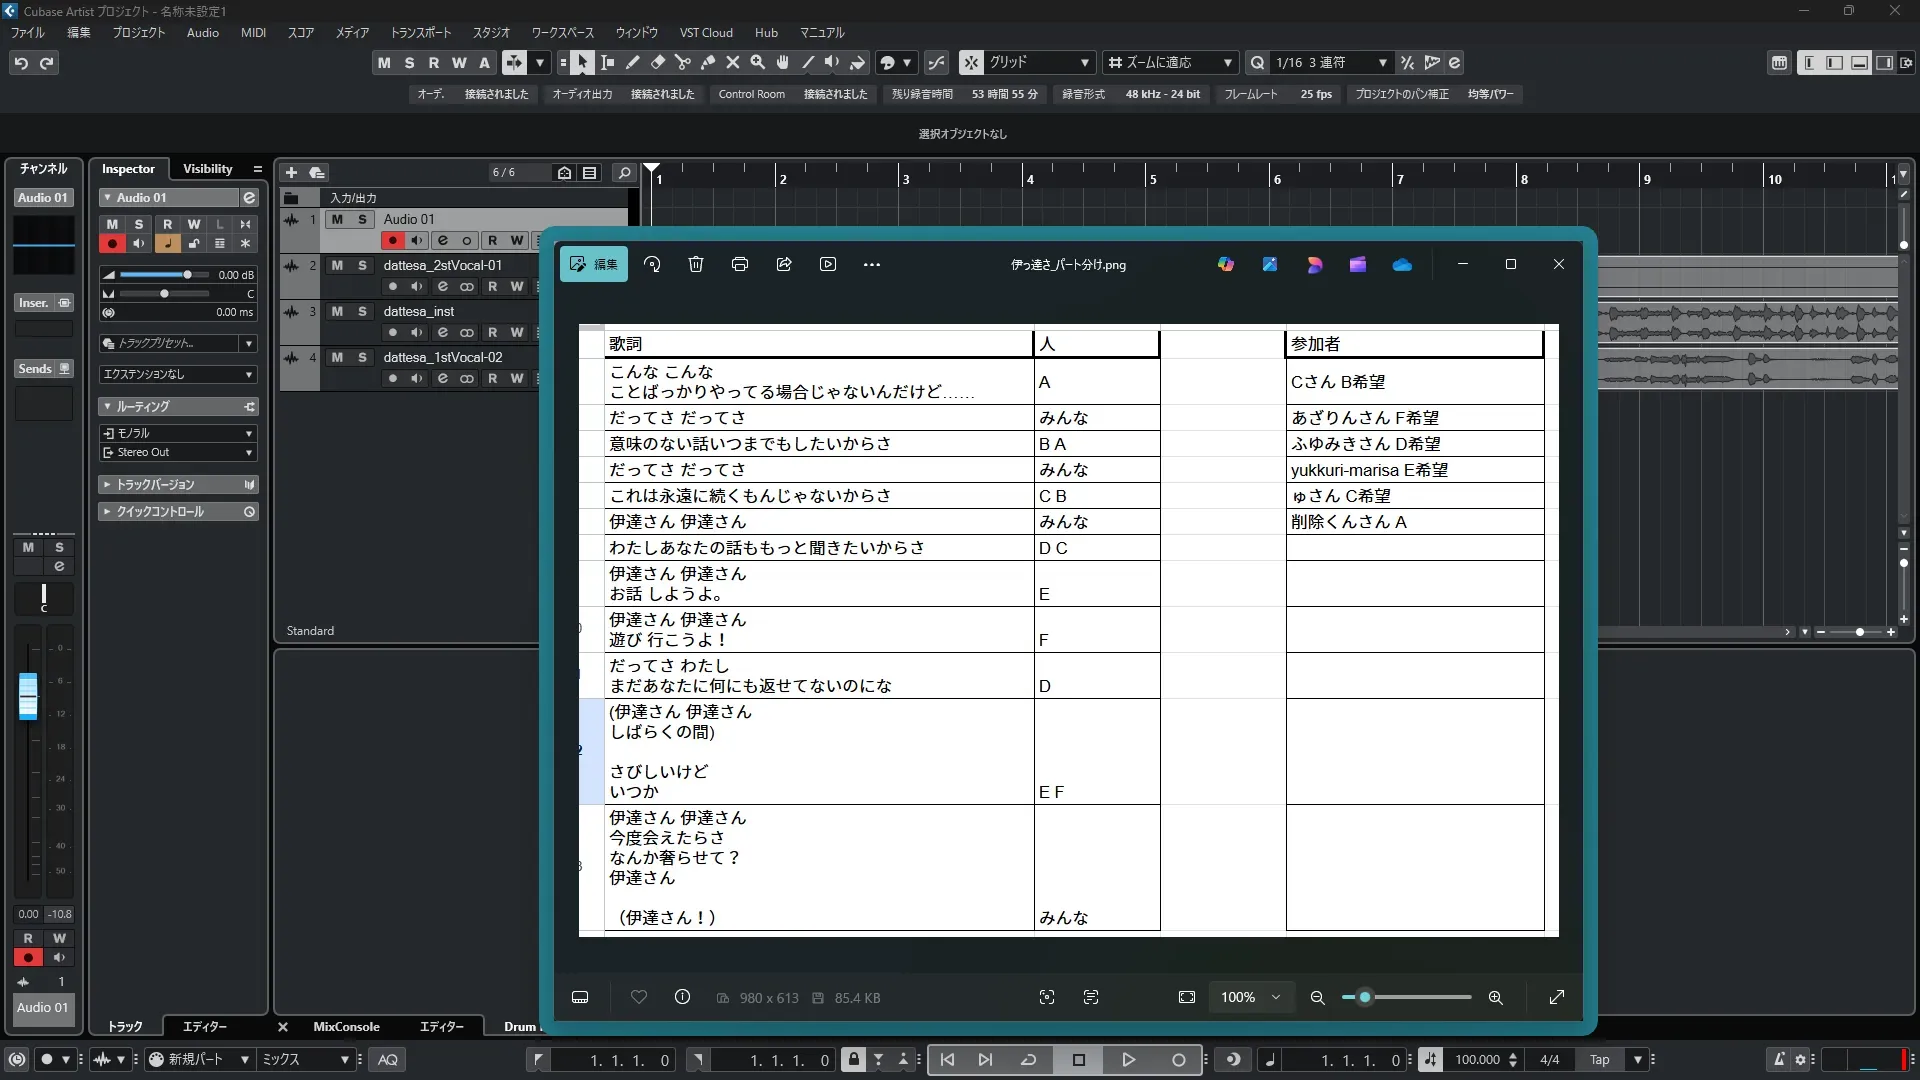Screen dimensions: 1920x1080
Task: Adjust the Photos zoom slider
Action: tap(1365, 998)
